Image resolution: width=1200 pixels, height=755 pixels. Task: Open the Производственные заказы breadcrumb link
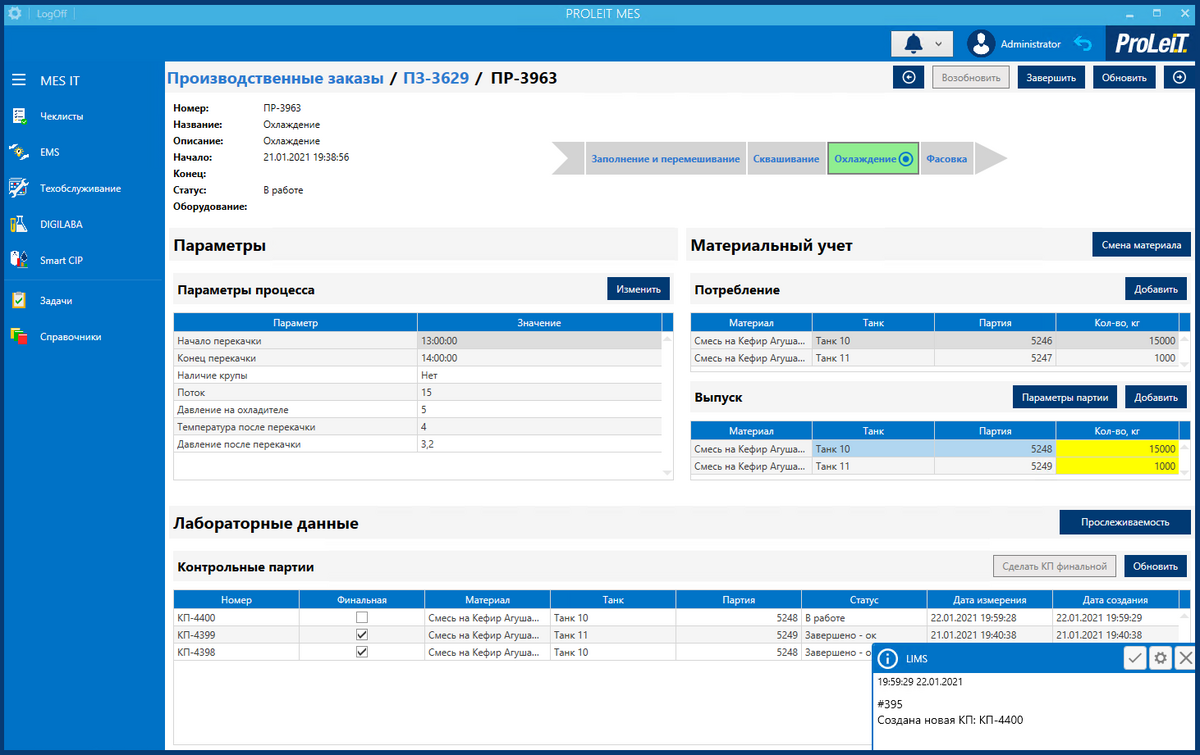(x=275, y=78)
